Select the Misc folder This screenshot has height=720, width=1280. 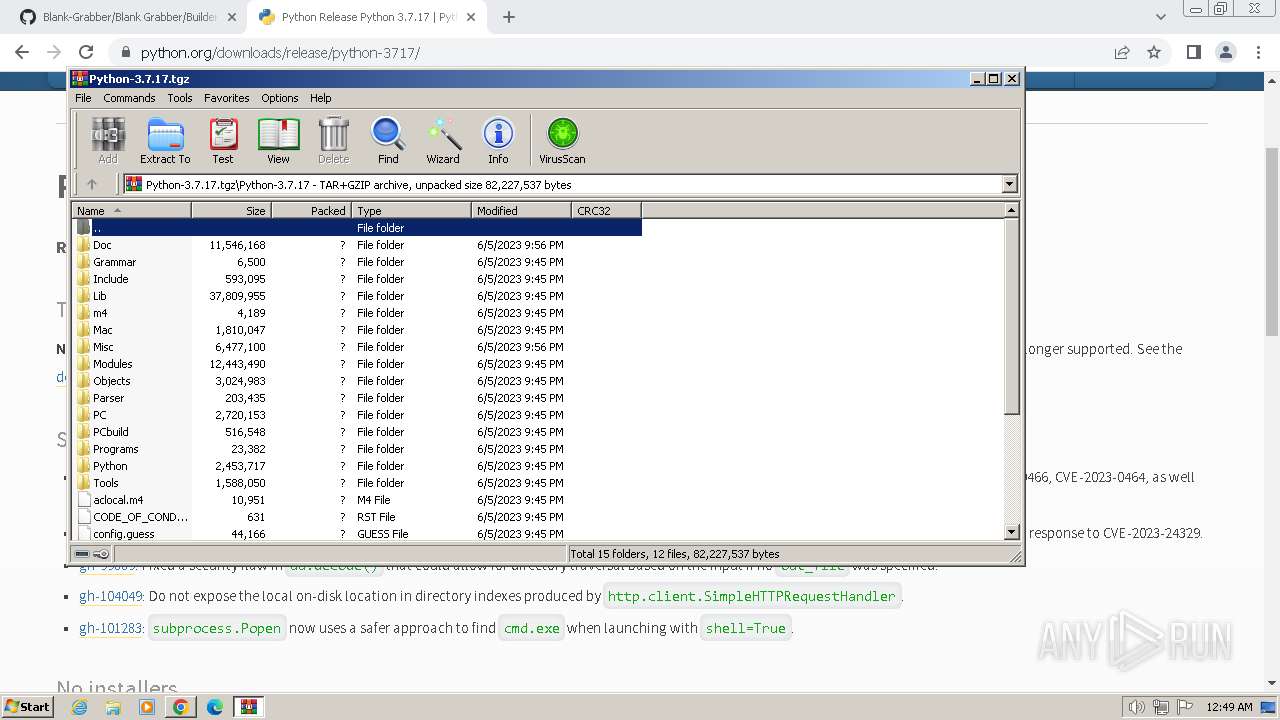point(357,347)
